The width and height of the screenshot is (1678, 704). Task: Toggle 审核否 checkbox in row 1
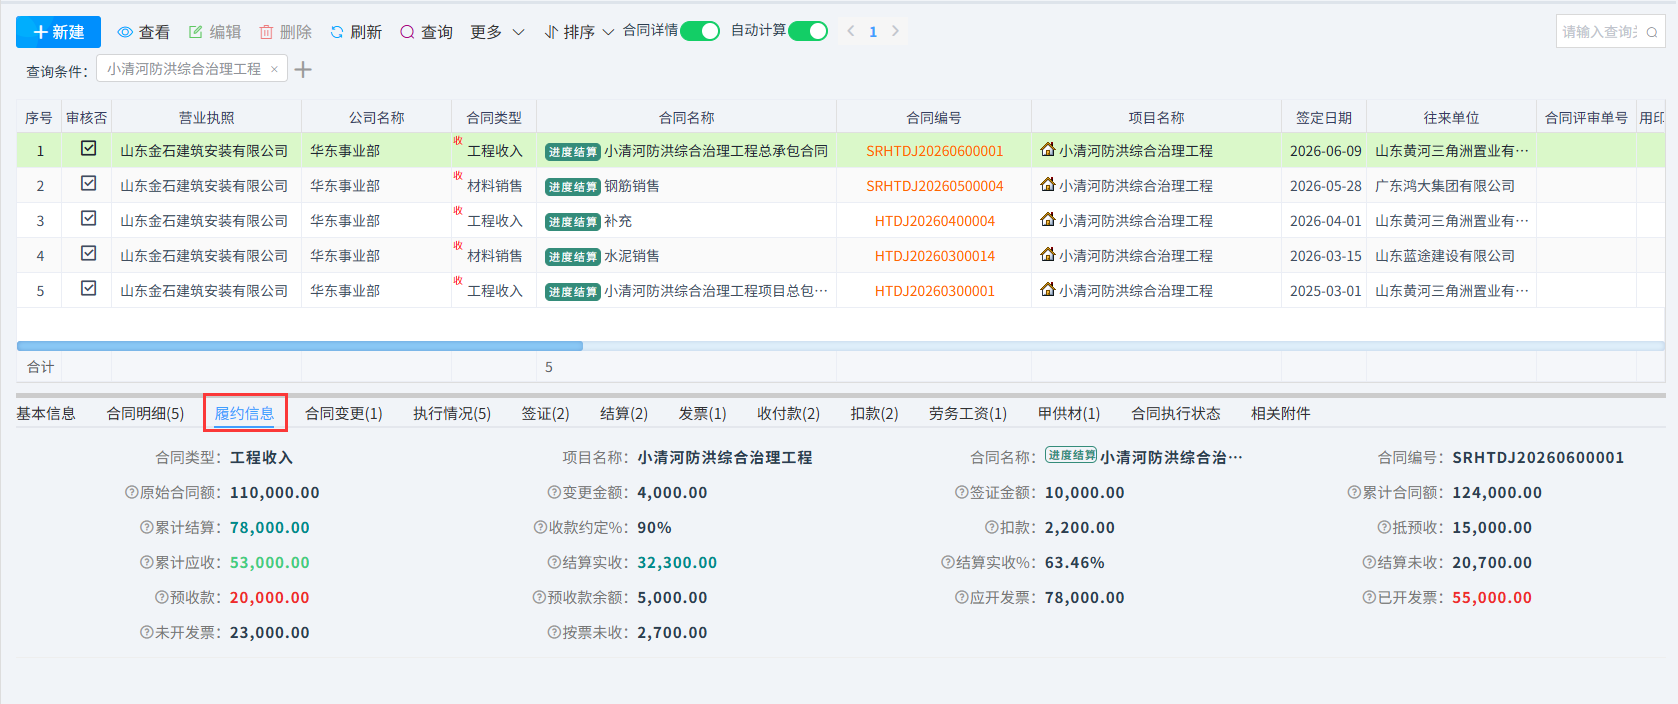pyautogui.click(x=89, y=148)
